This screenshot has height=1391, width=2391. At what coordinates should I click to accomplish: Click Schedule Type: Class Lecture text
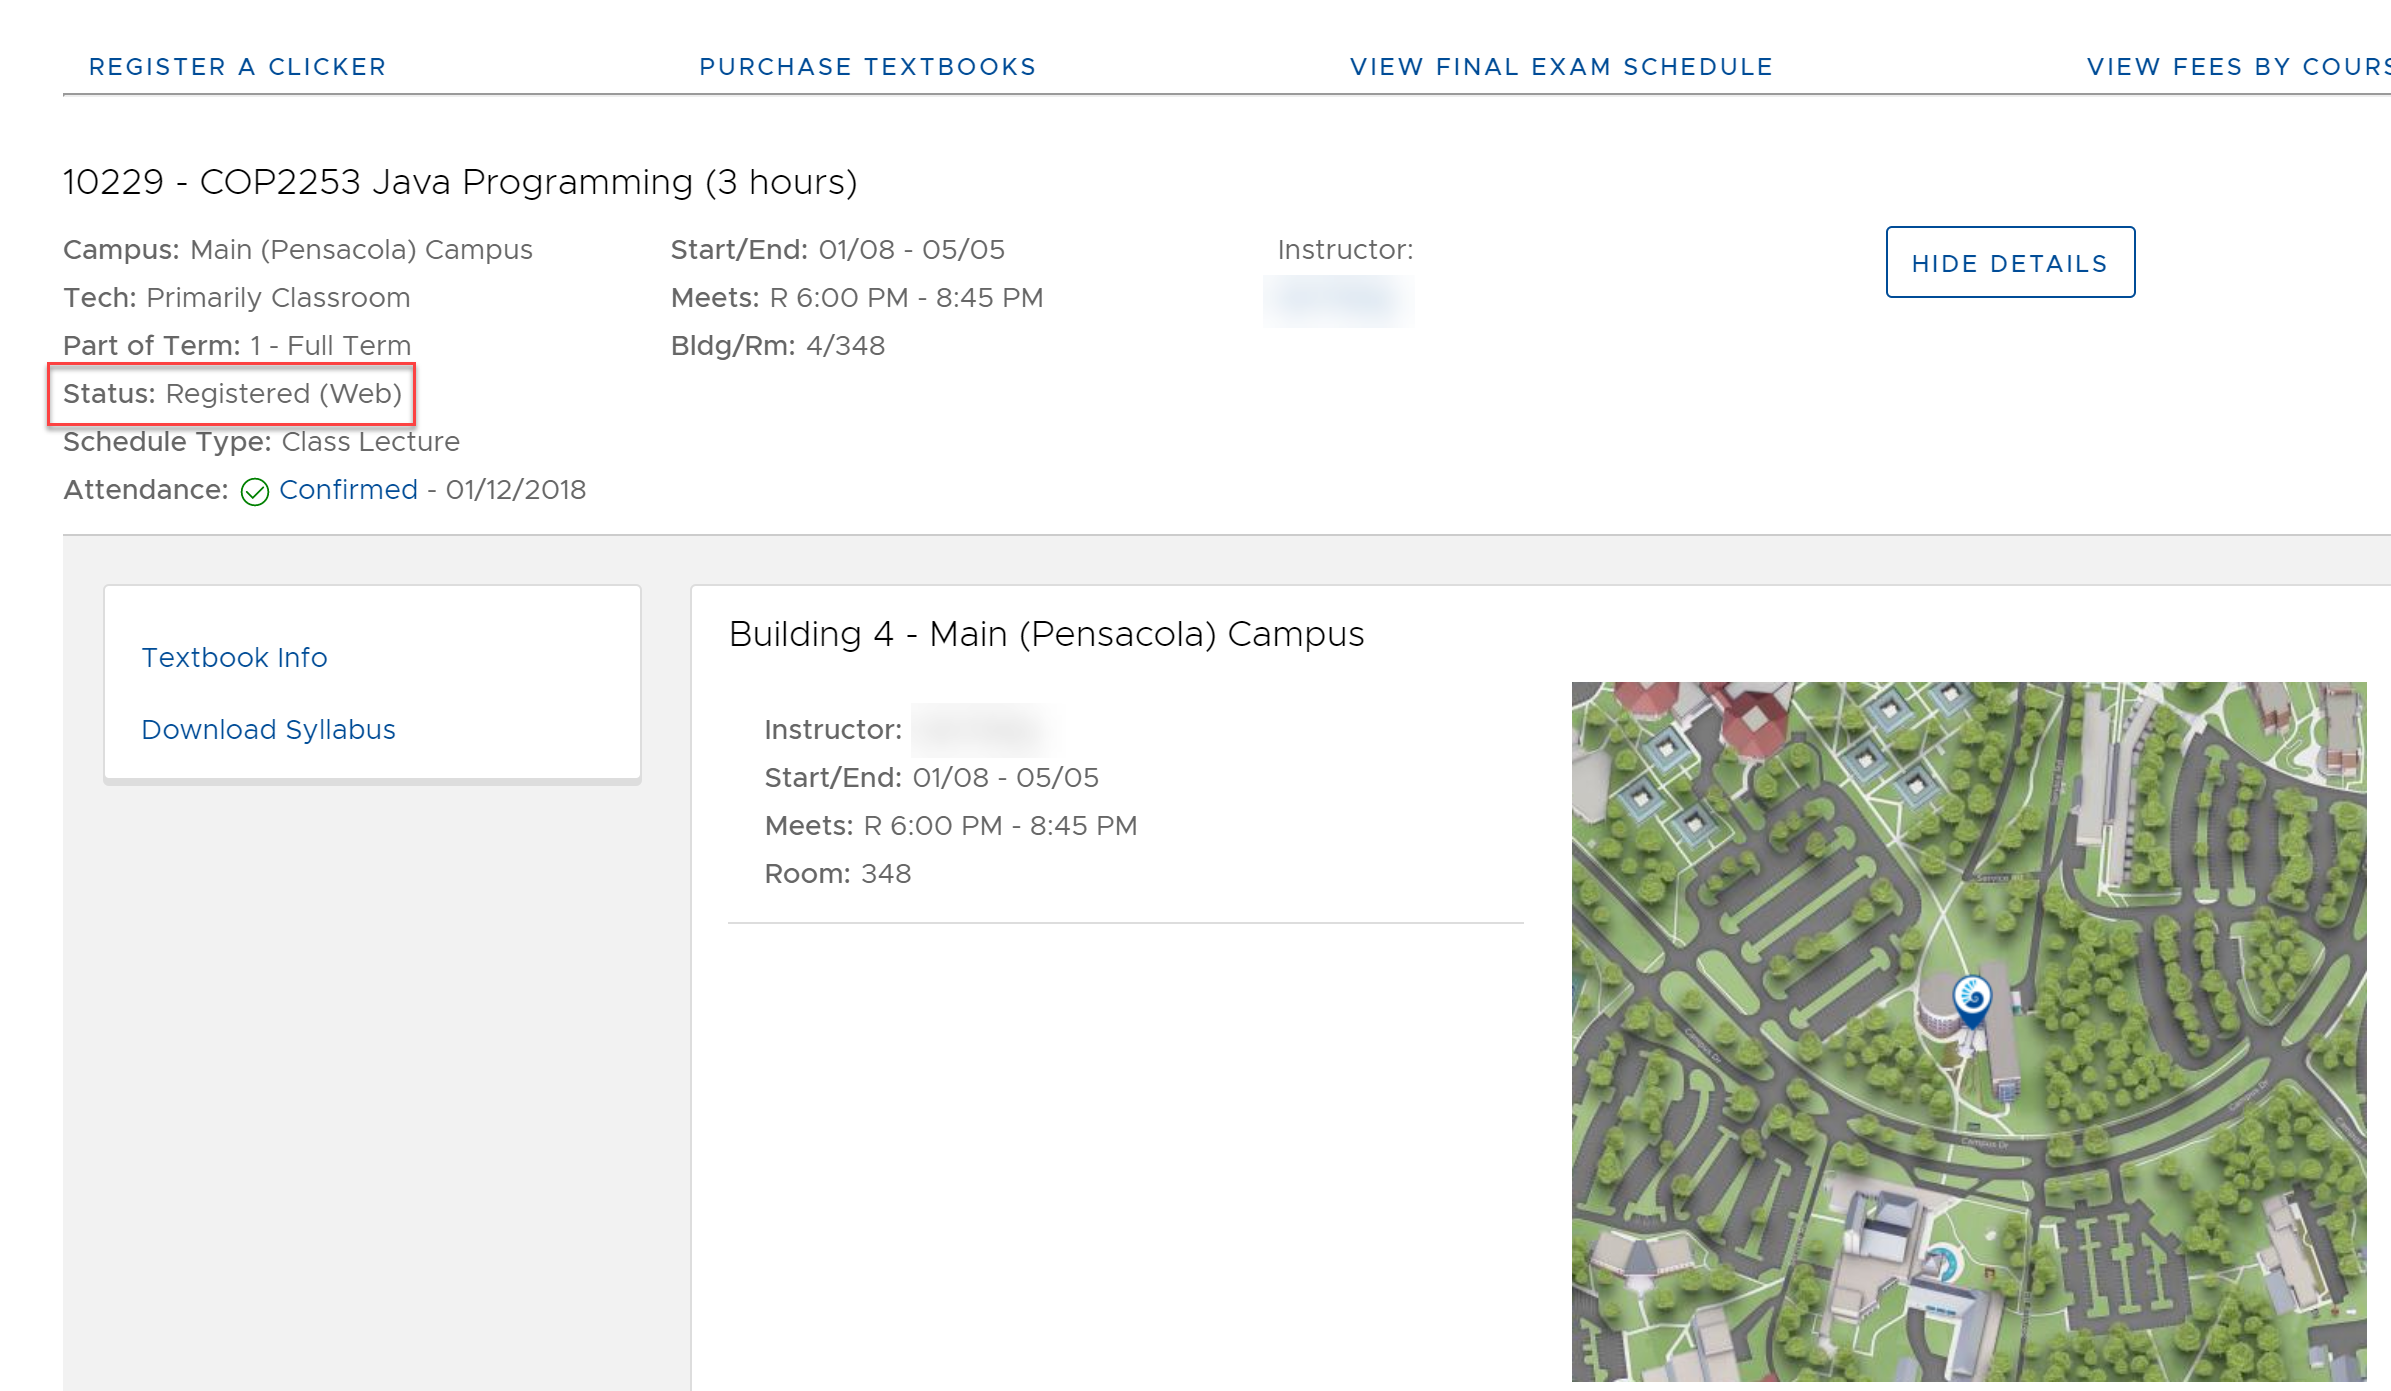coord(261,442)
